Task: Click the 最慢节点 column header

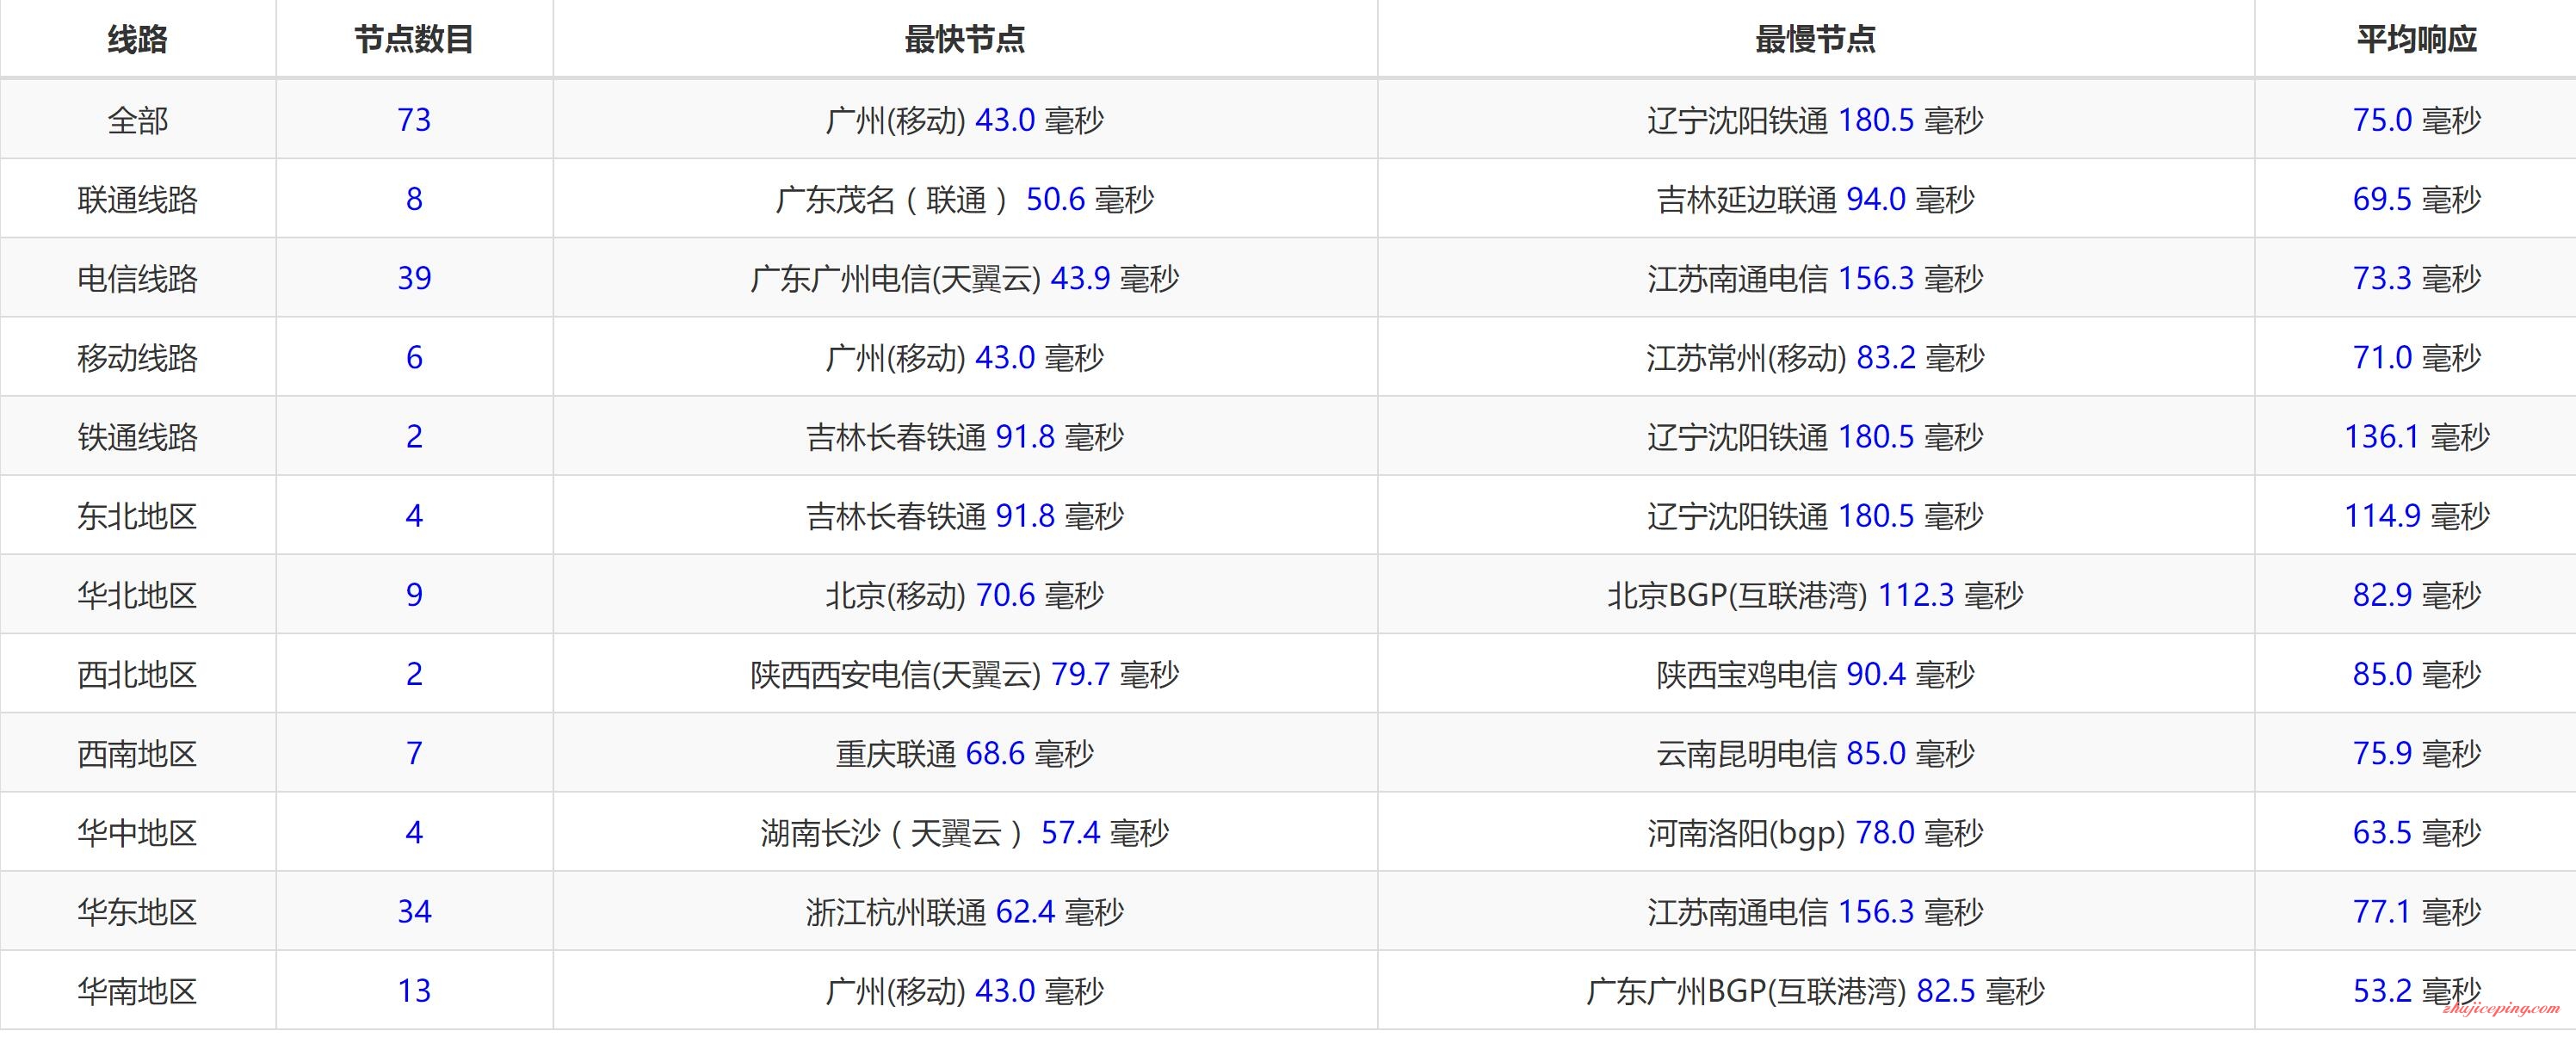Action: 1816,40
